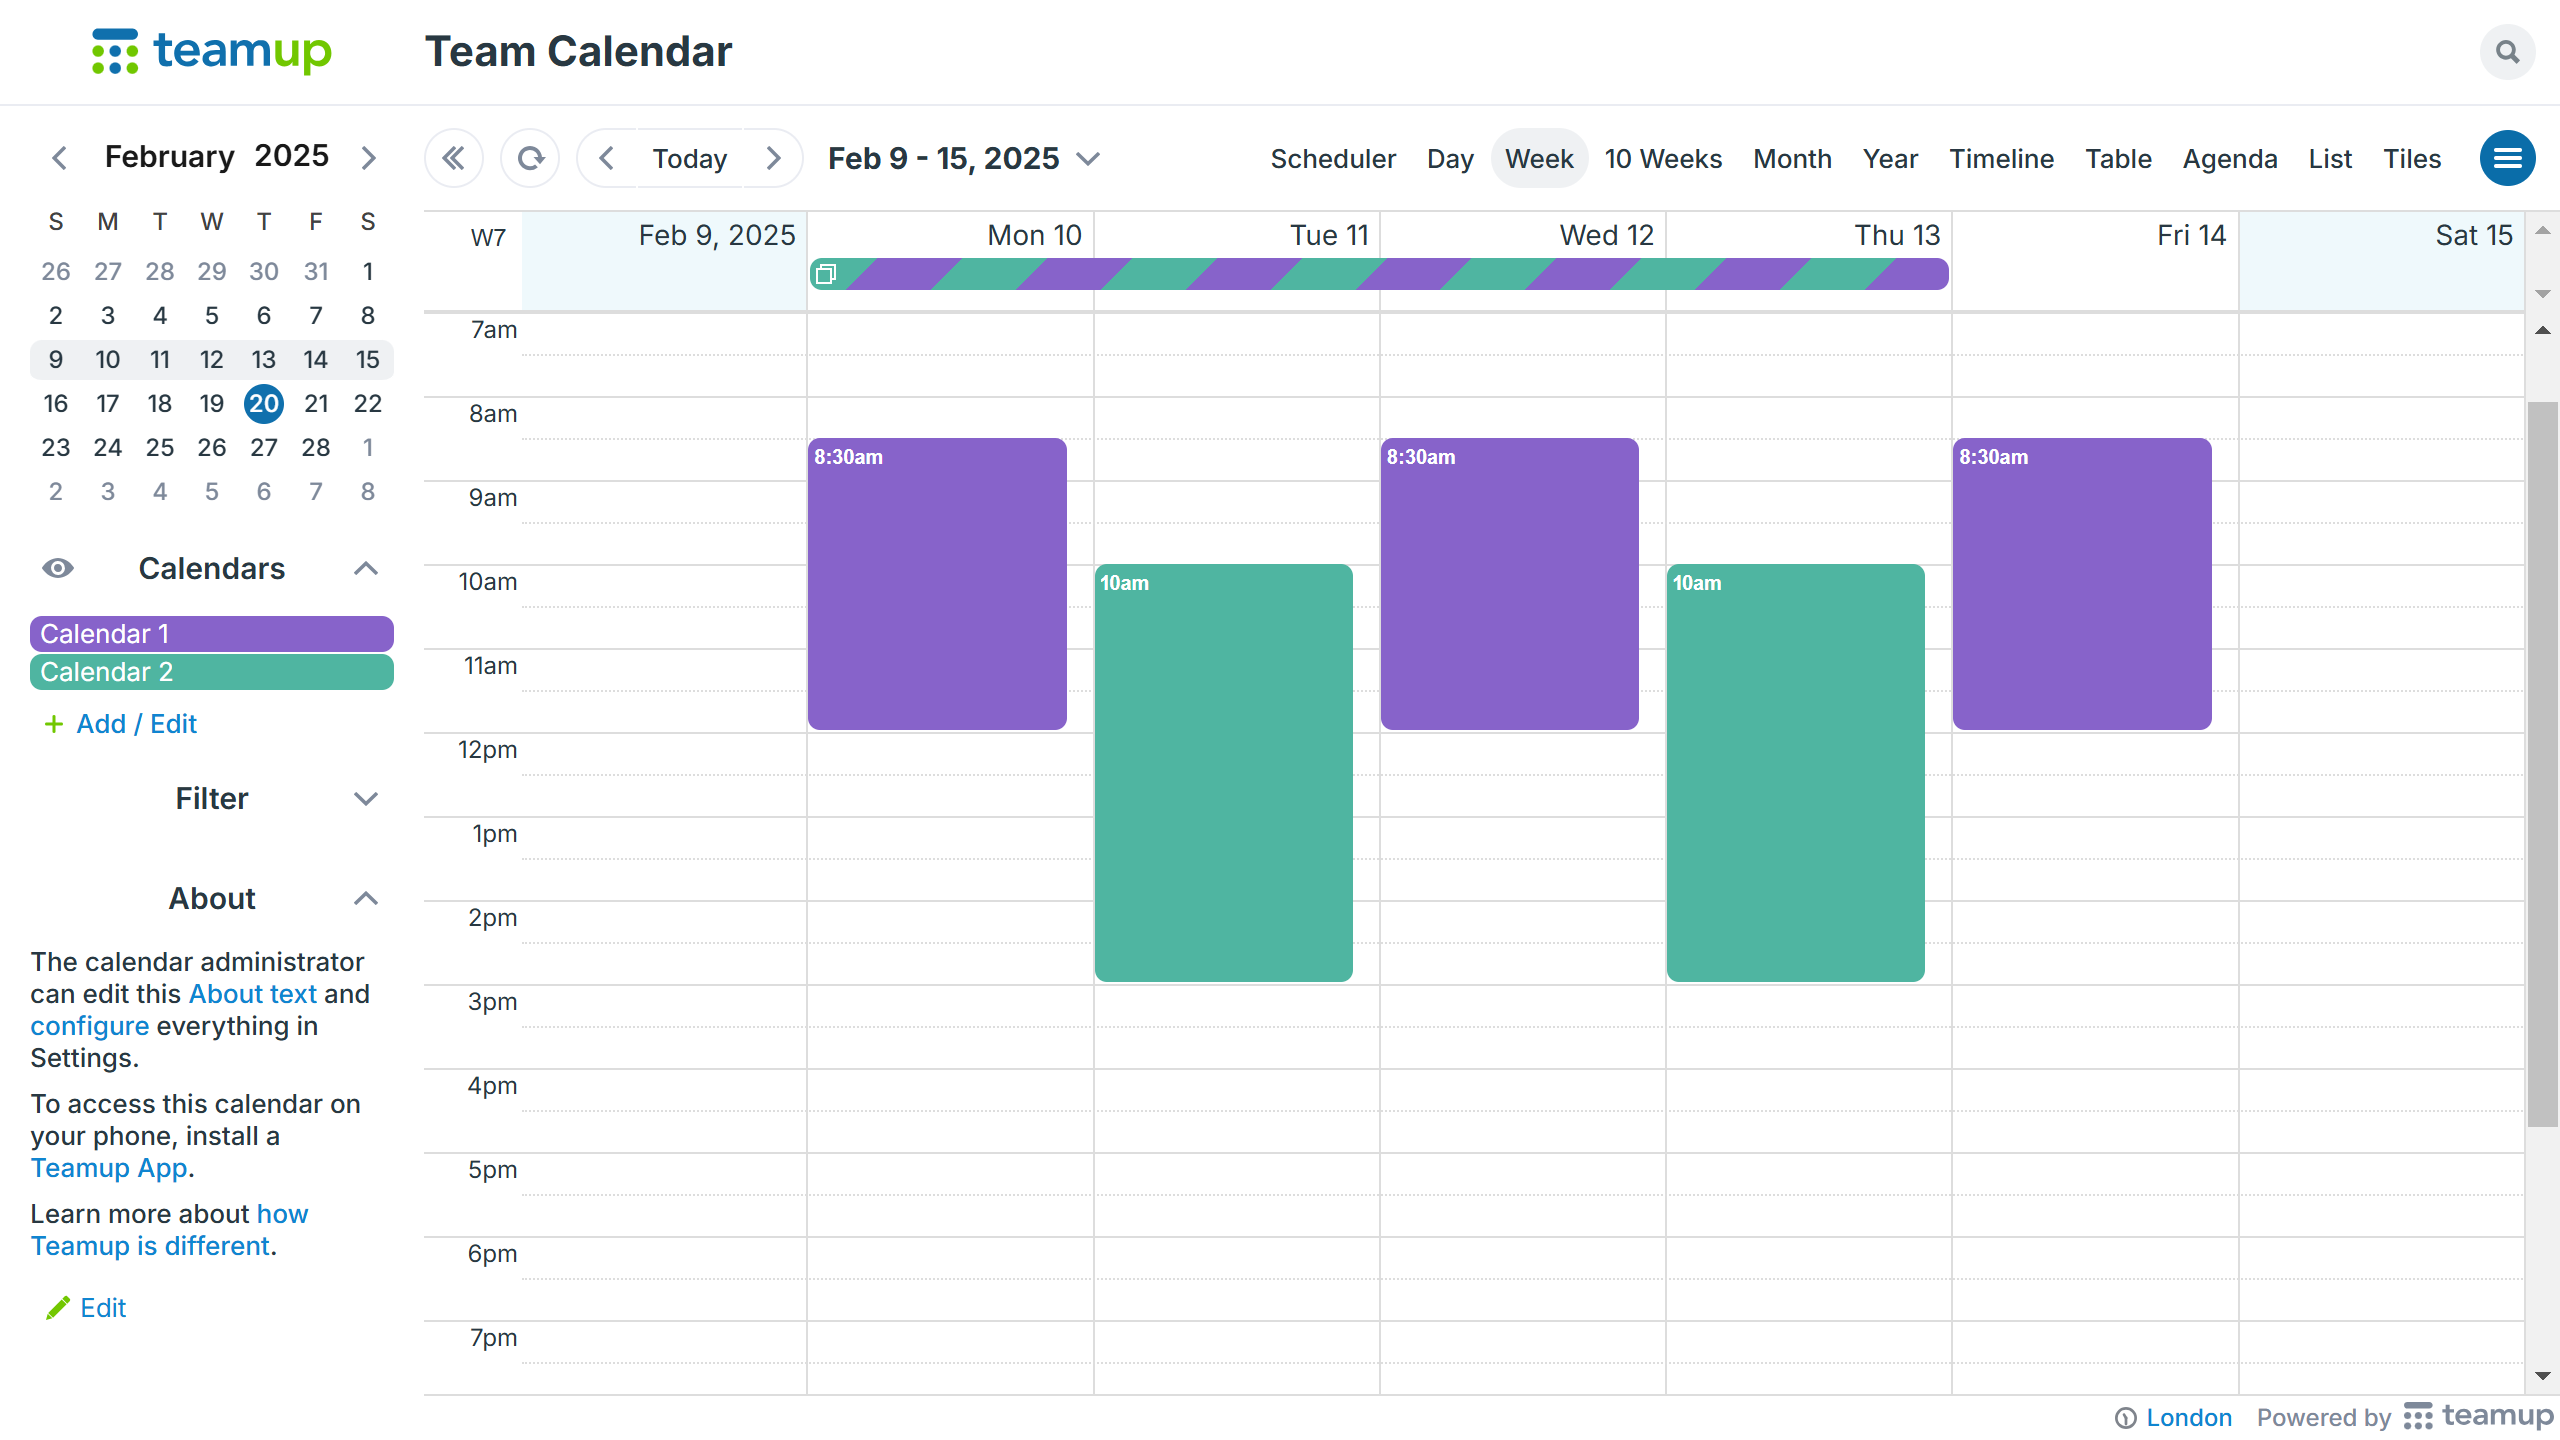Image resolution: width=2560 pixels, height=1440 pixels.
Task: Open the blue hamburger menu
Action: point(2507,158)
